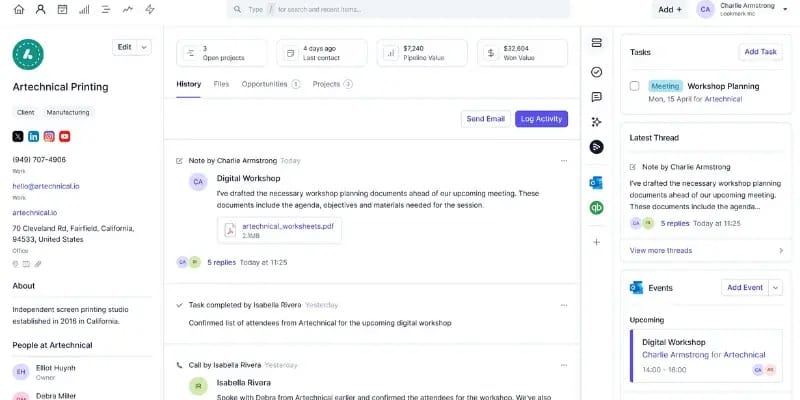Open the Instagram profile icon

(49, 136)
